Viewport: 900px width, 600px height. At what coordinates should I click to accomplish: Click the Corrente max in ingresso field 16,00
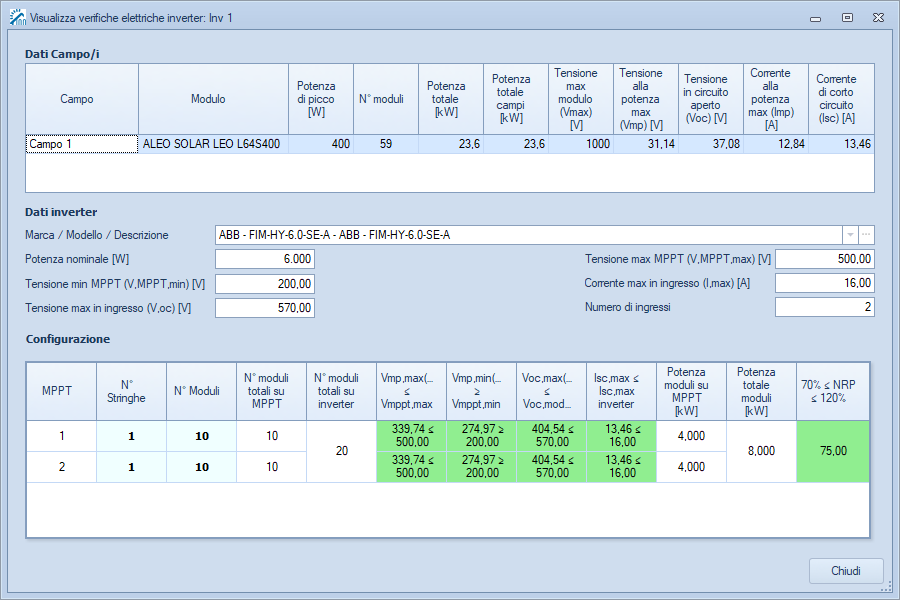(825, 283)
